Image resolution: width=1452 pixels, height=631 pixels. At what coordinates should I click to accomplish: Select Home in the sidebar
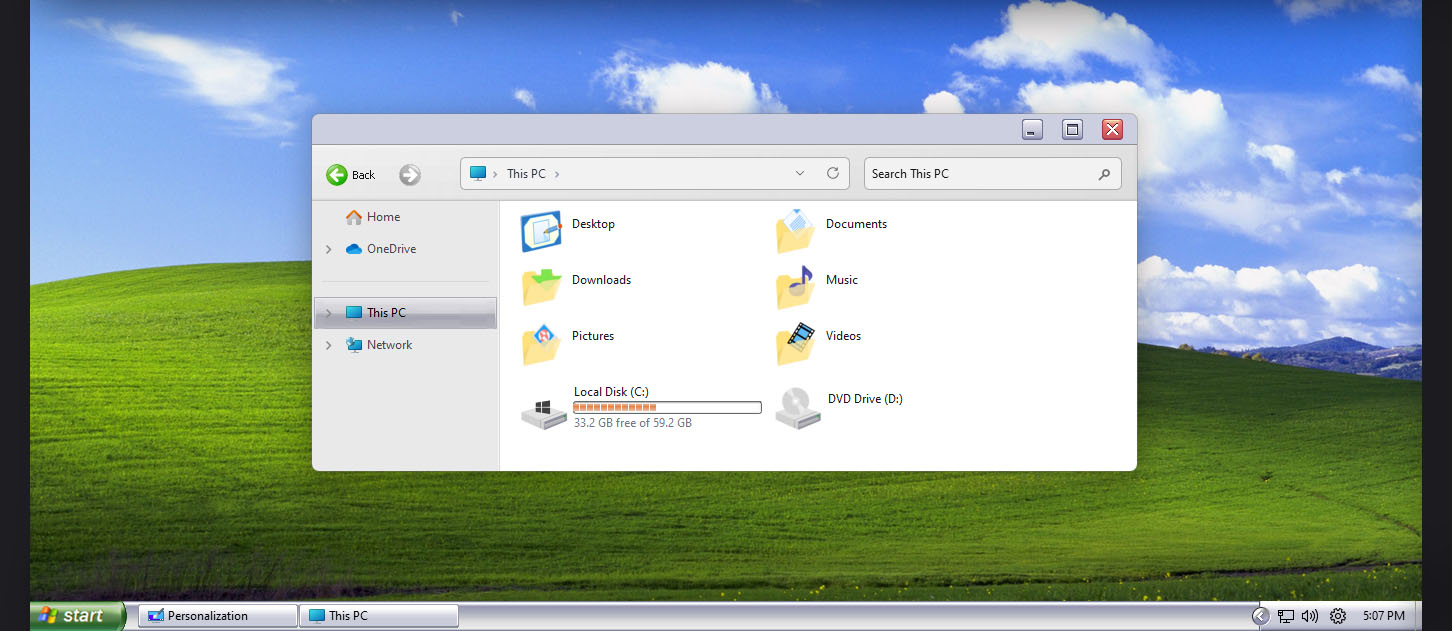coord(384,216)
